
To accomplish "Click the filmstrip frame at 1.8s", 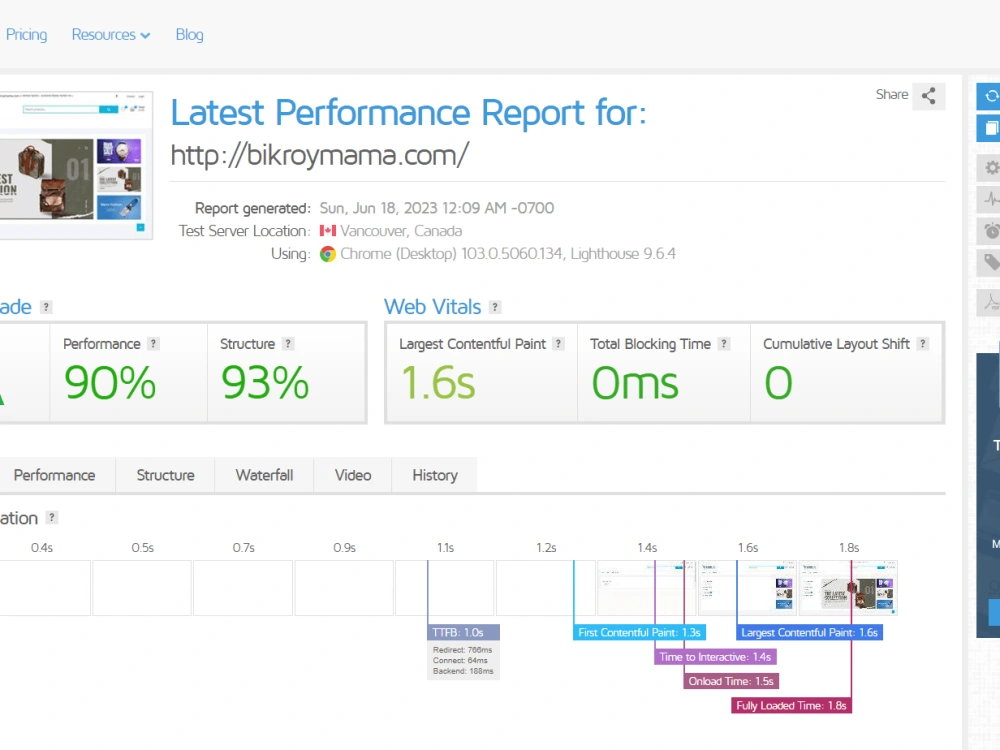I will coord(848,587).
